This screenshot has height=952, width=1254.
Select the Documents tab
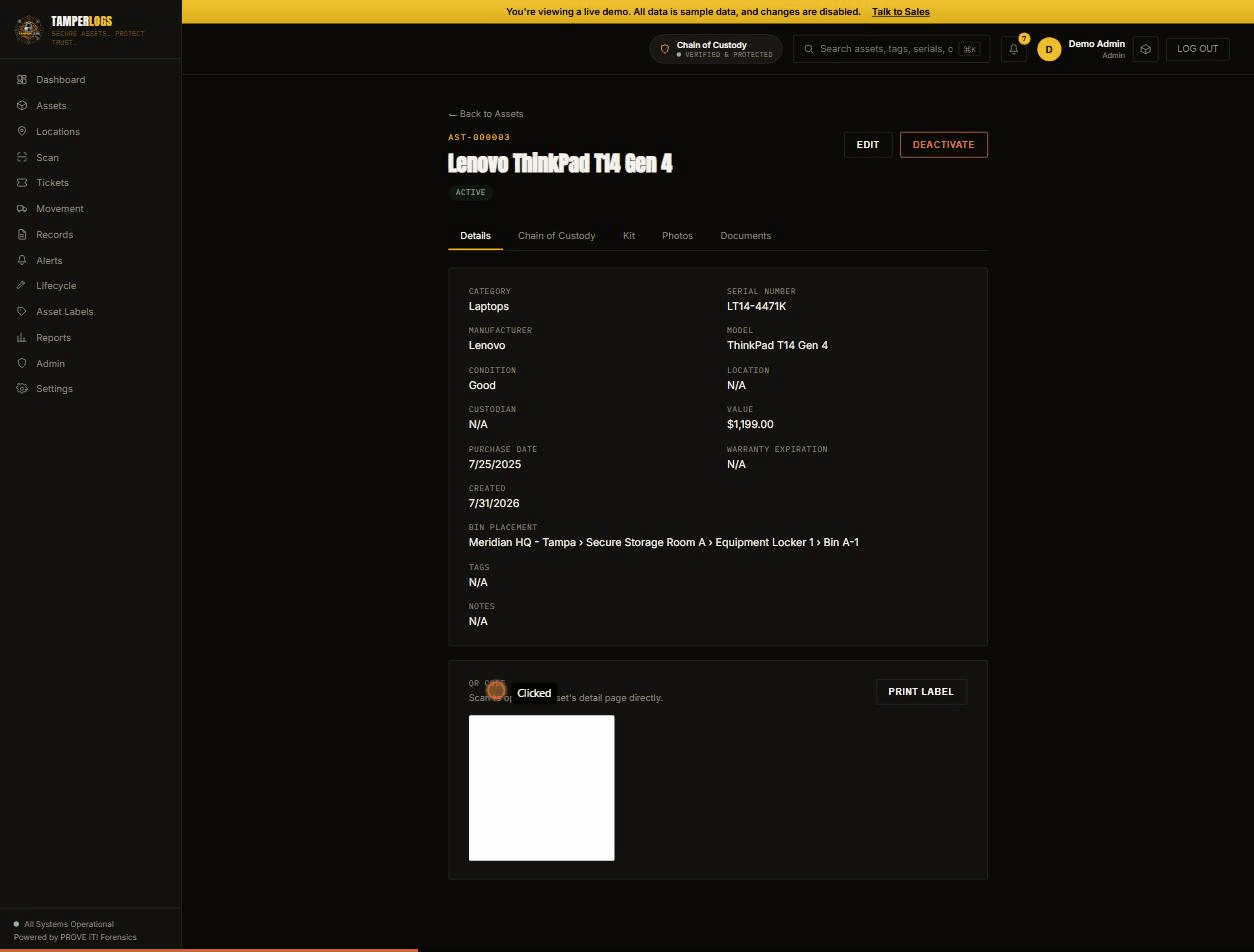pos(745,236)
